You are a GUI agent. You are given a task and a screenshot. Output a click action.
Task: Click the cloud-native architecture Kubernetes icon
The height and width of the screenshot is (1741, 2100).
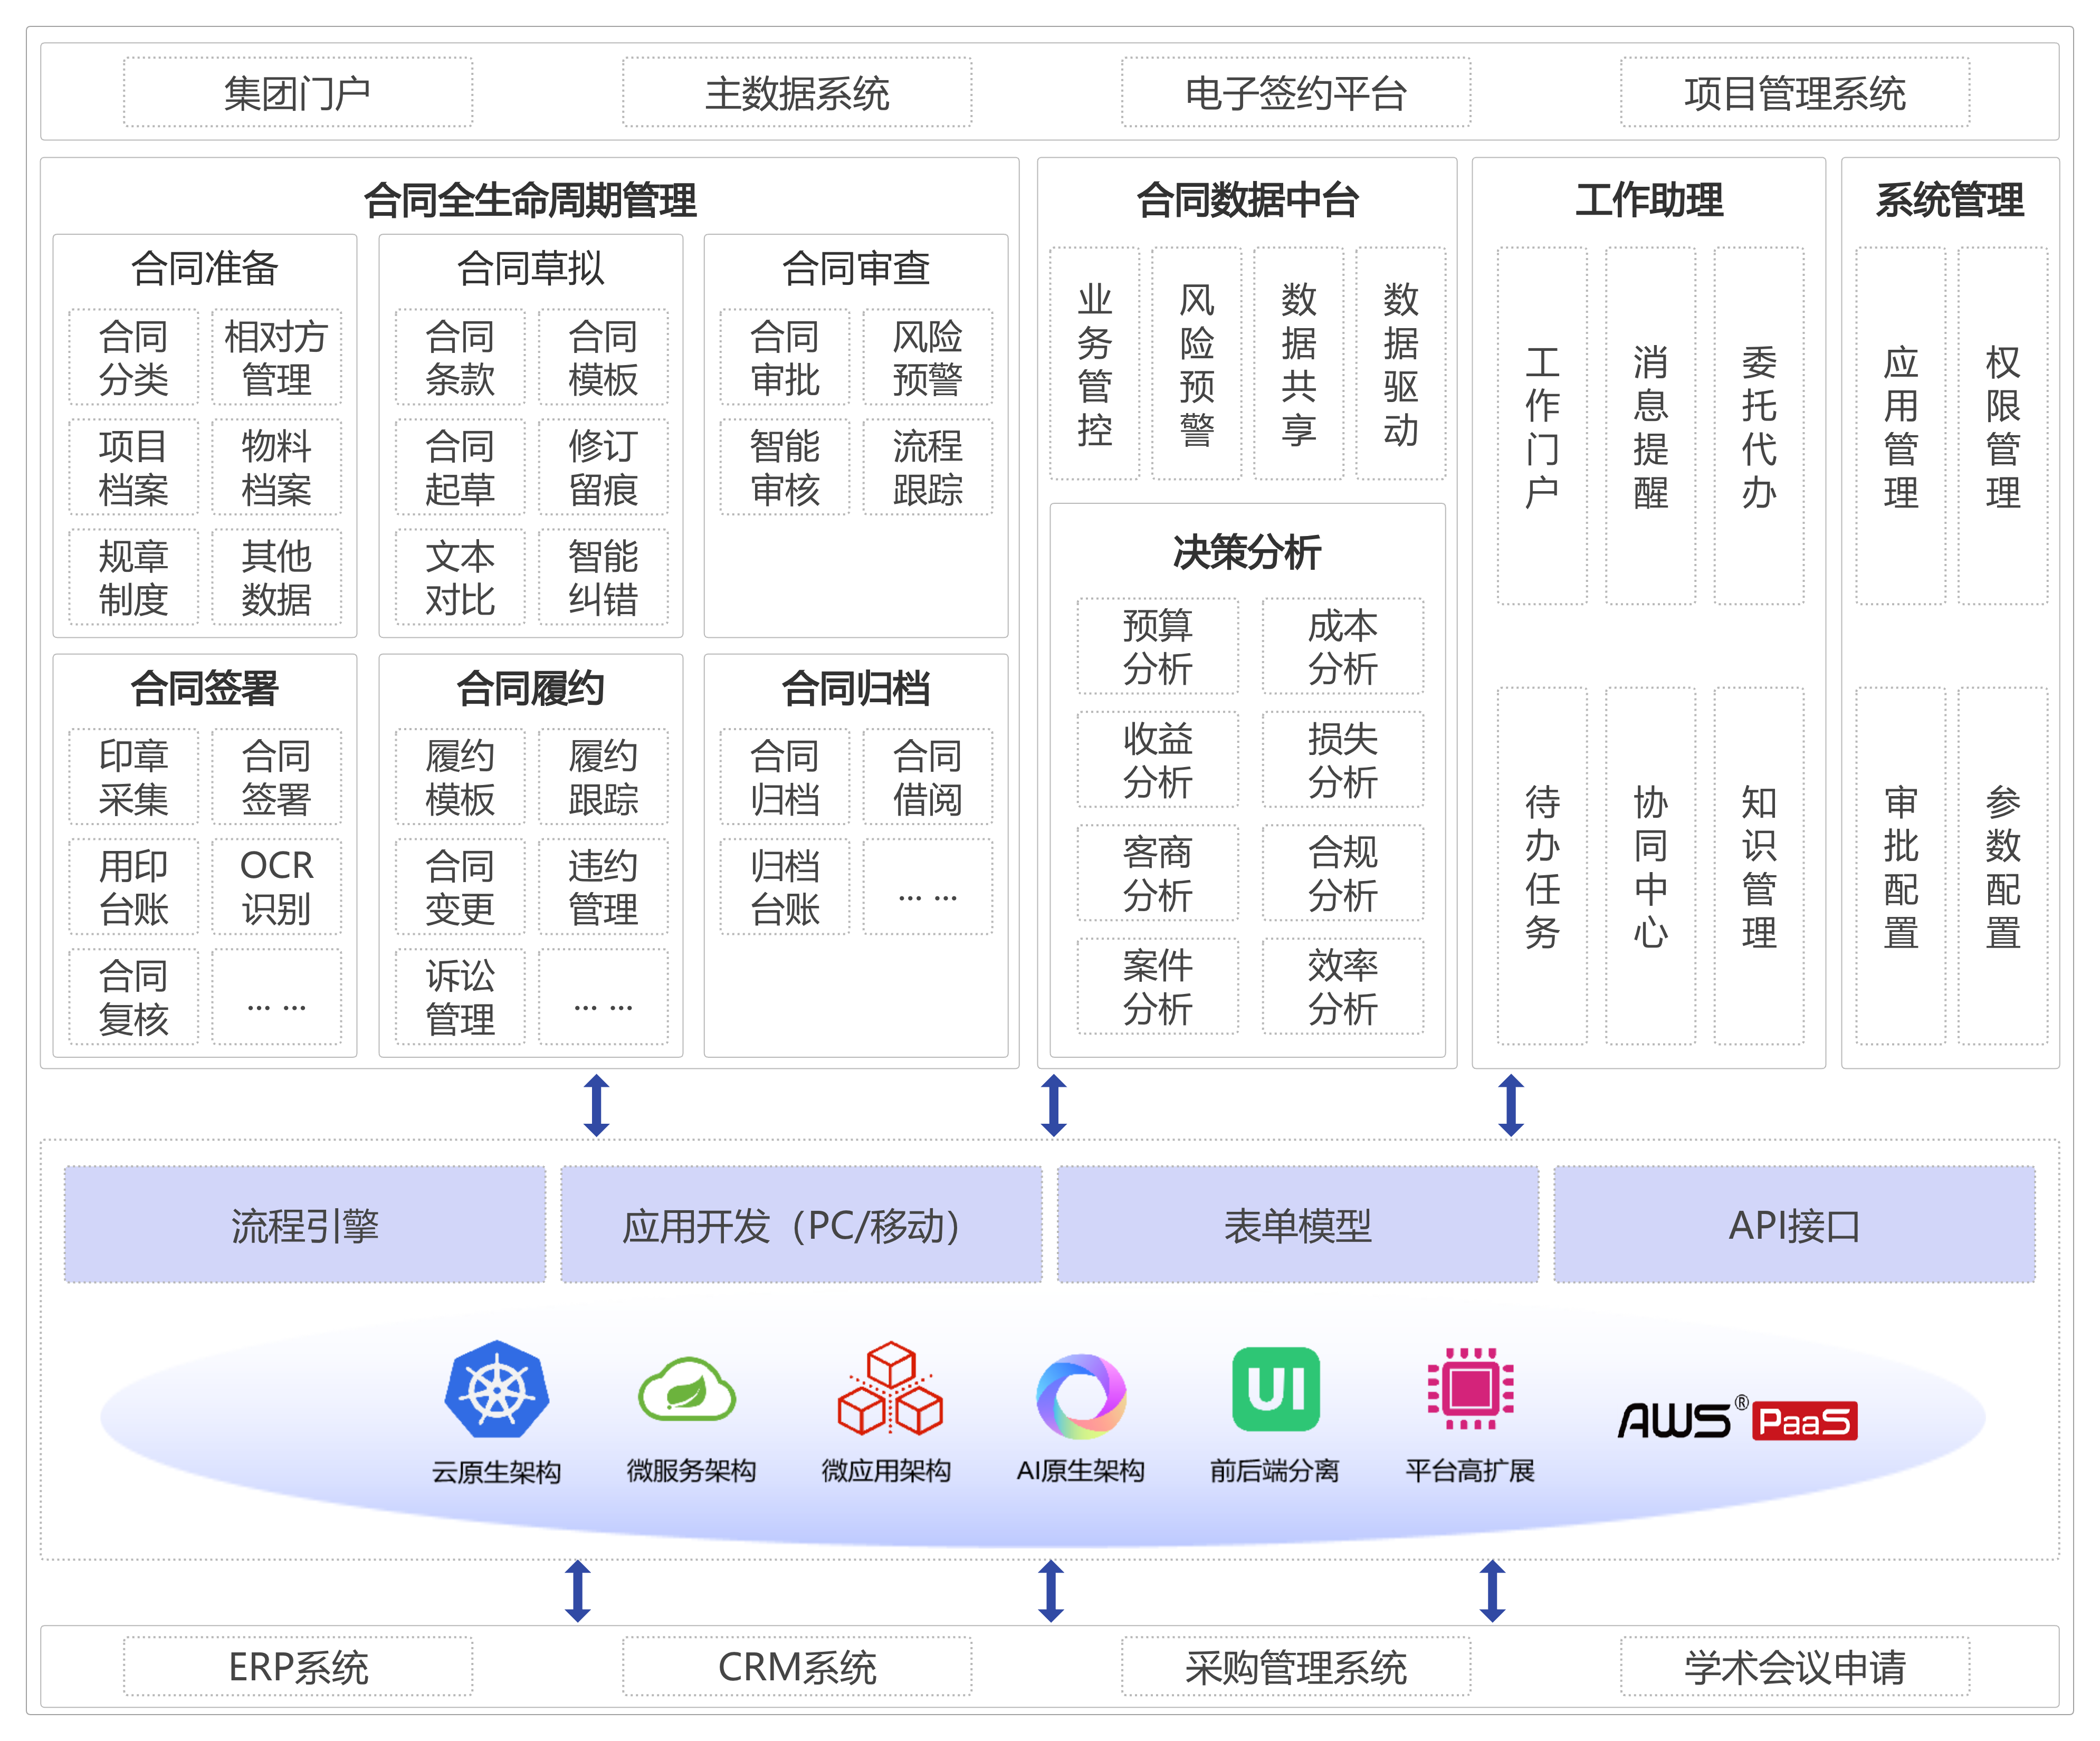pyautogui.click(x=497, y=1389)
